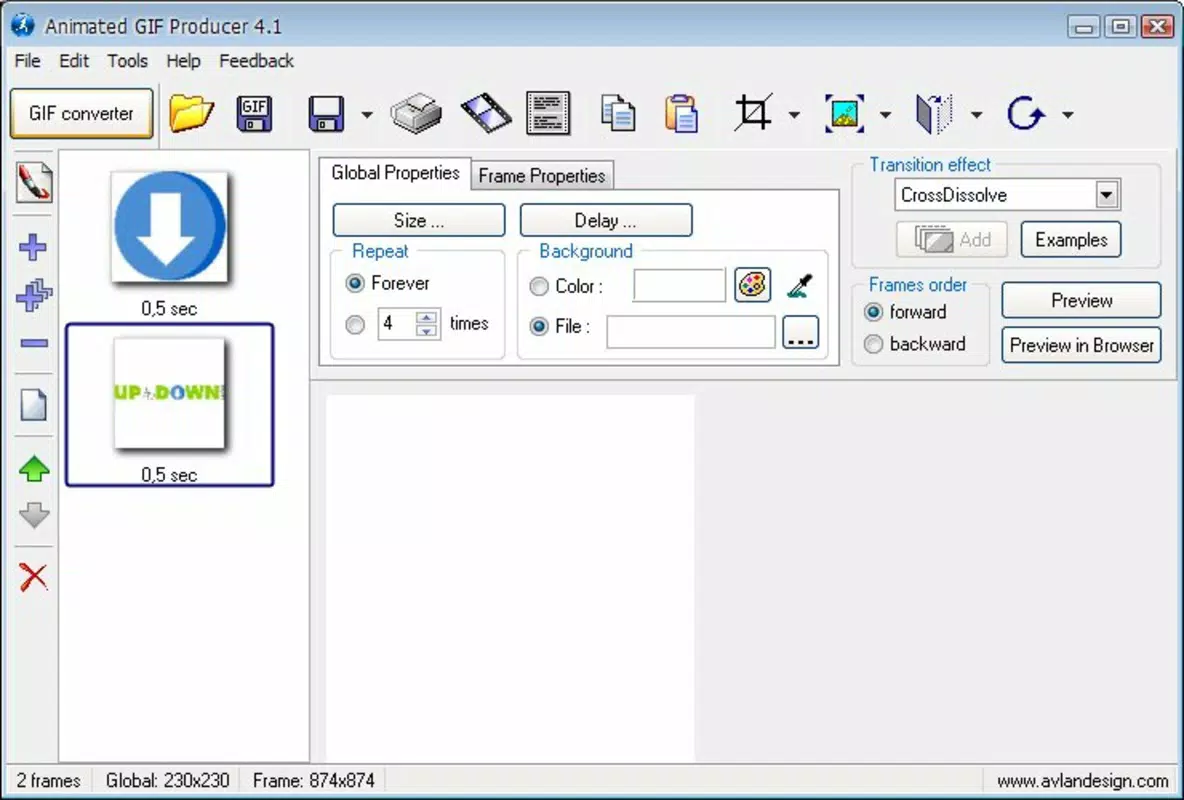Browse background file with ... button

pos(800,332)
